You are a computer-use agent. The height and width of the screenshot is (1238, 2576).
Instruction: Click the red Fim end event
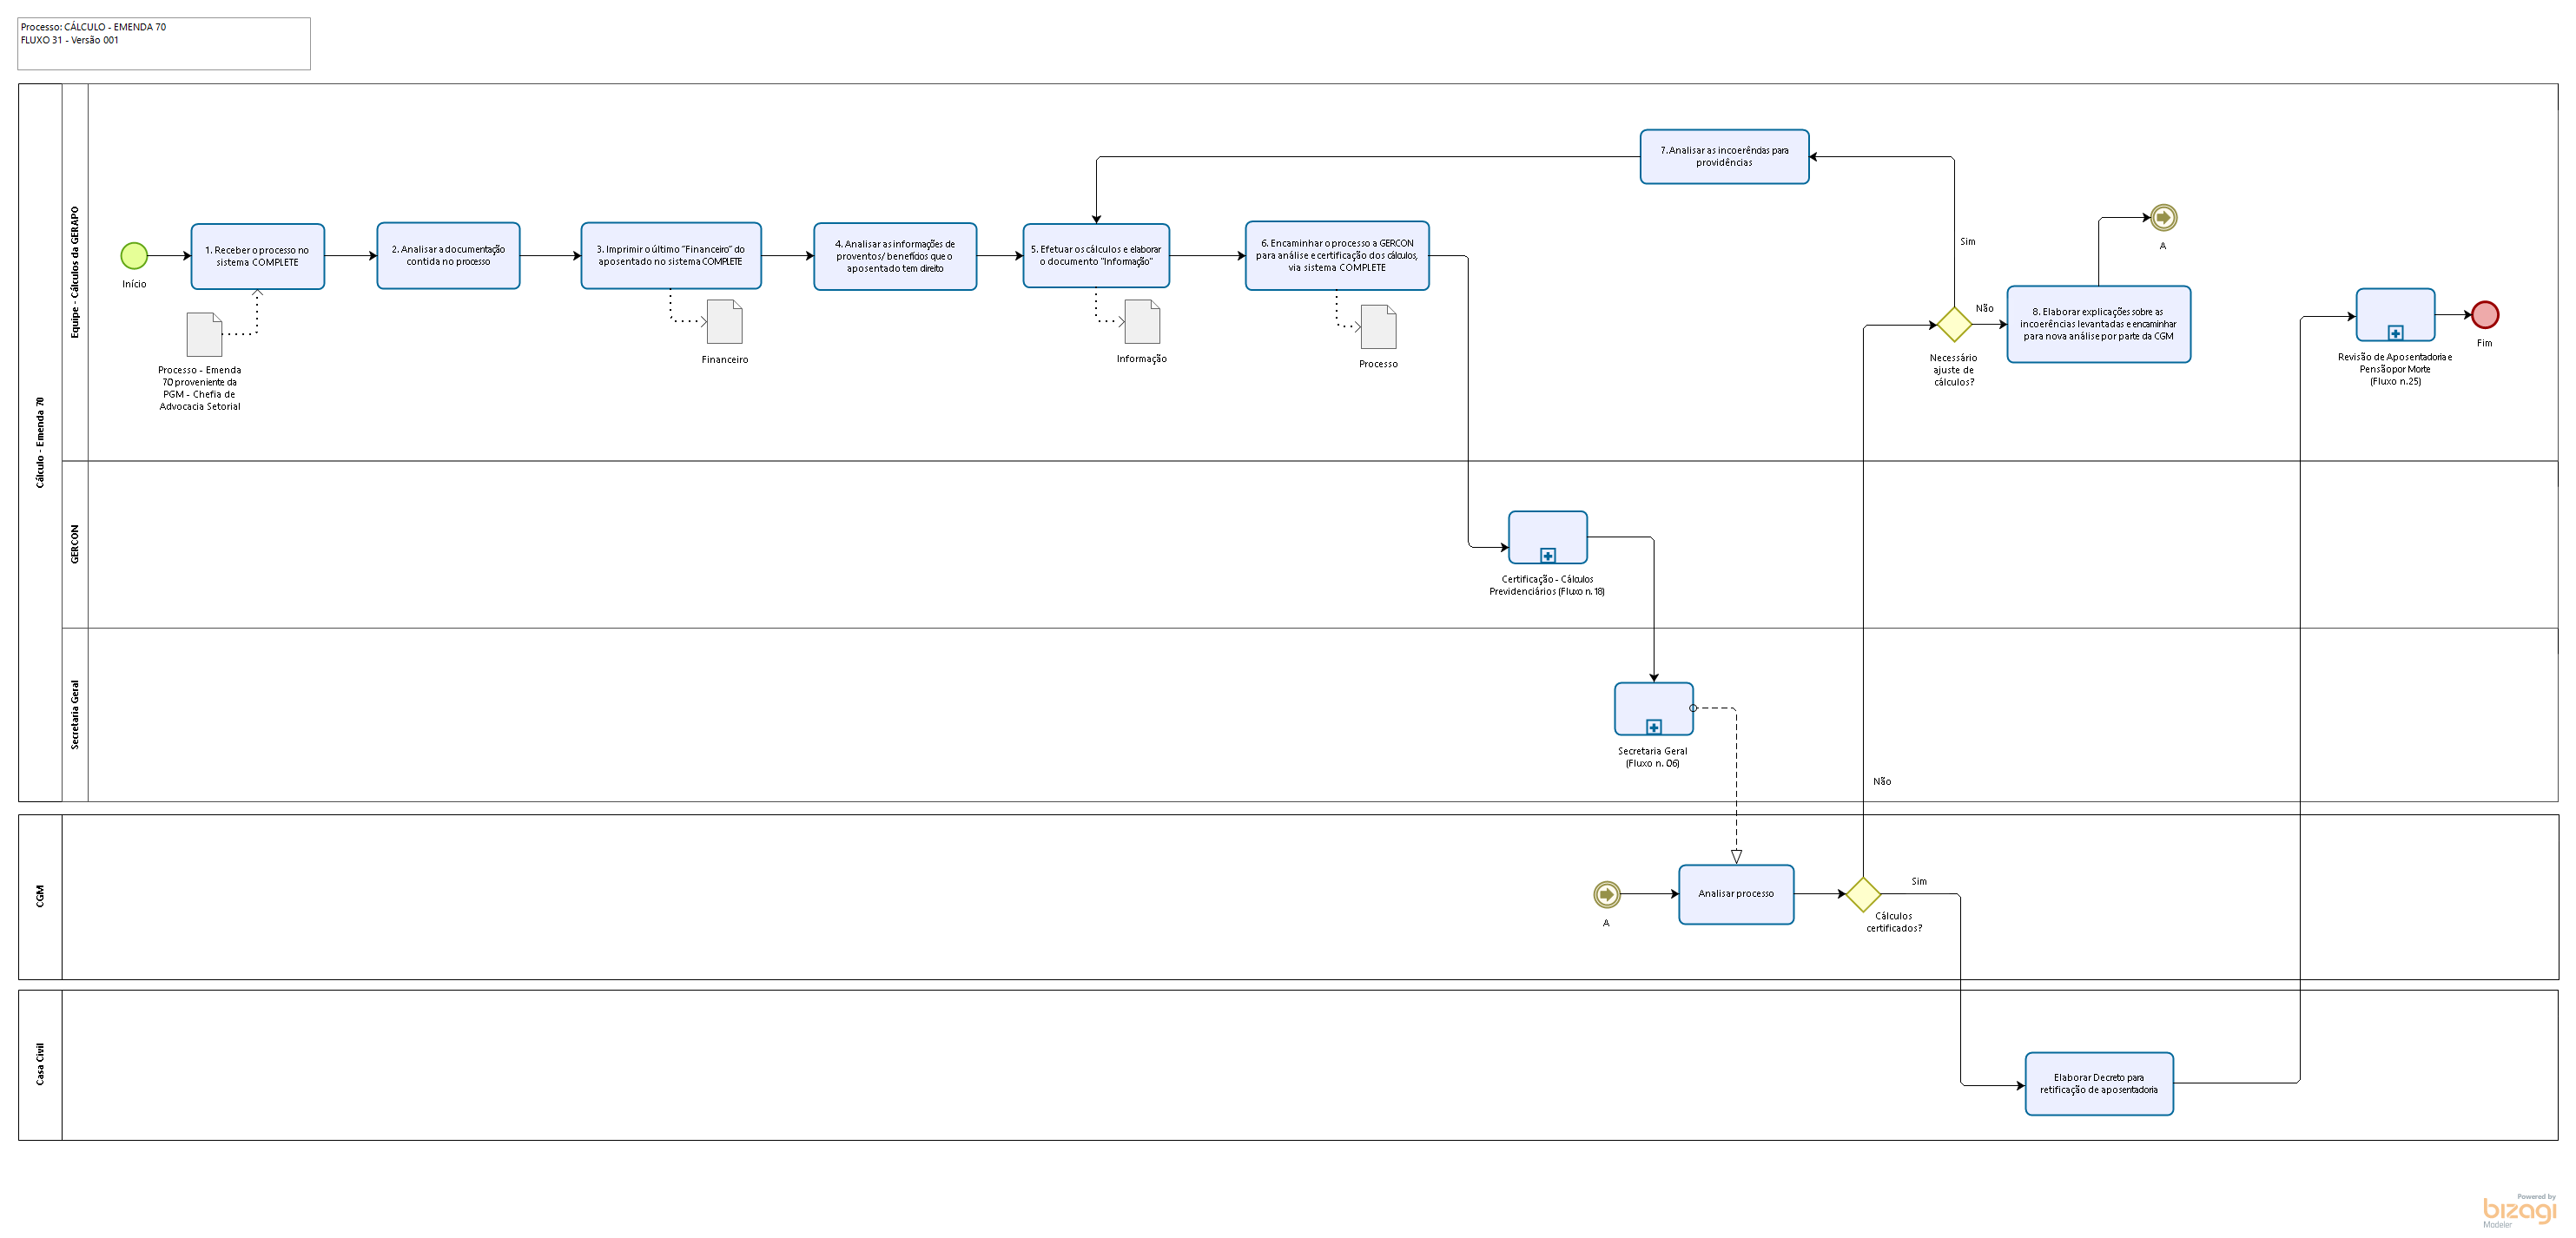coord(2484,315)
